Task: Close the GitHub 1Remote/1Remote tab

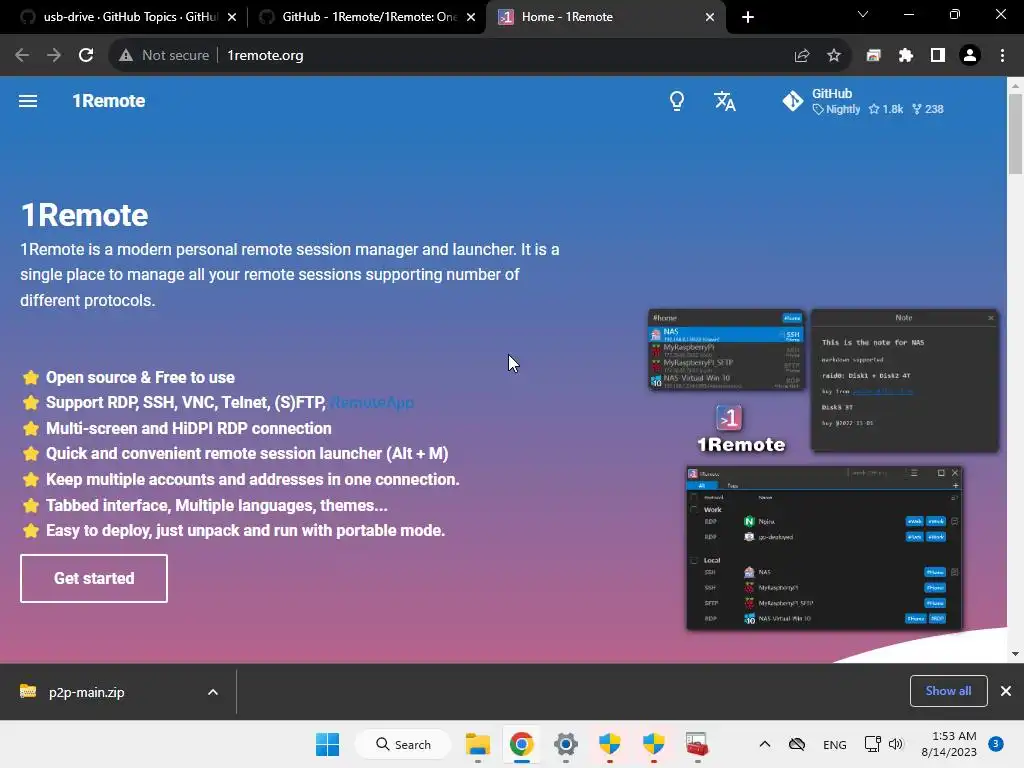Action: 471,17
